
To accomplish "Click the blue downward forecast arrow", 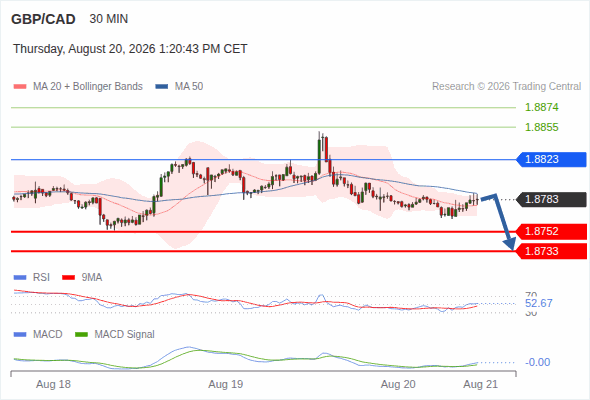I will [499, 222].
